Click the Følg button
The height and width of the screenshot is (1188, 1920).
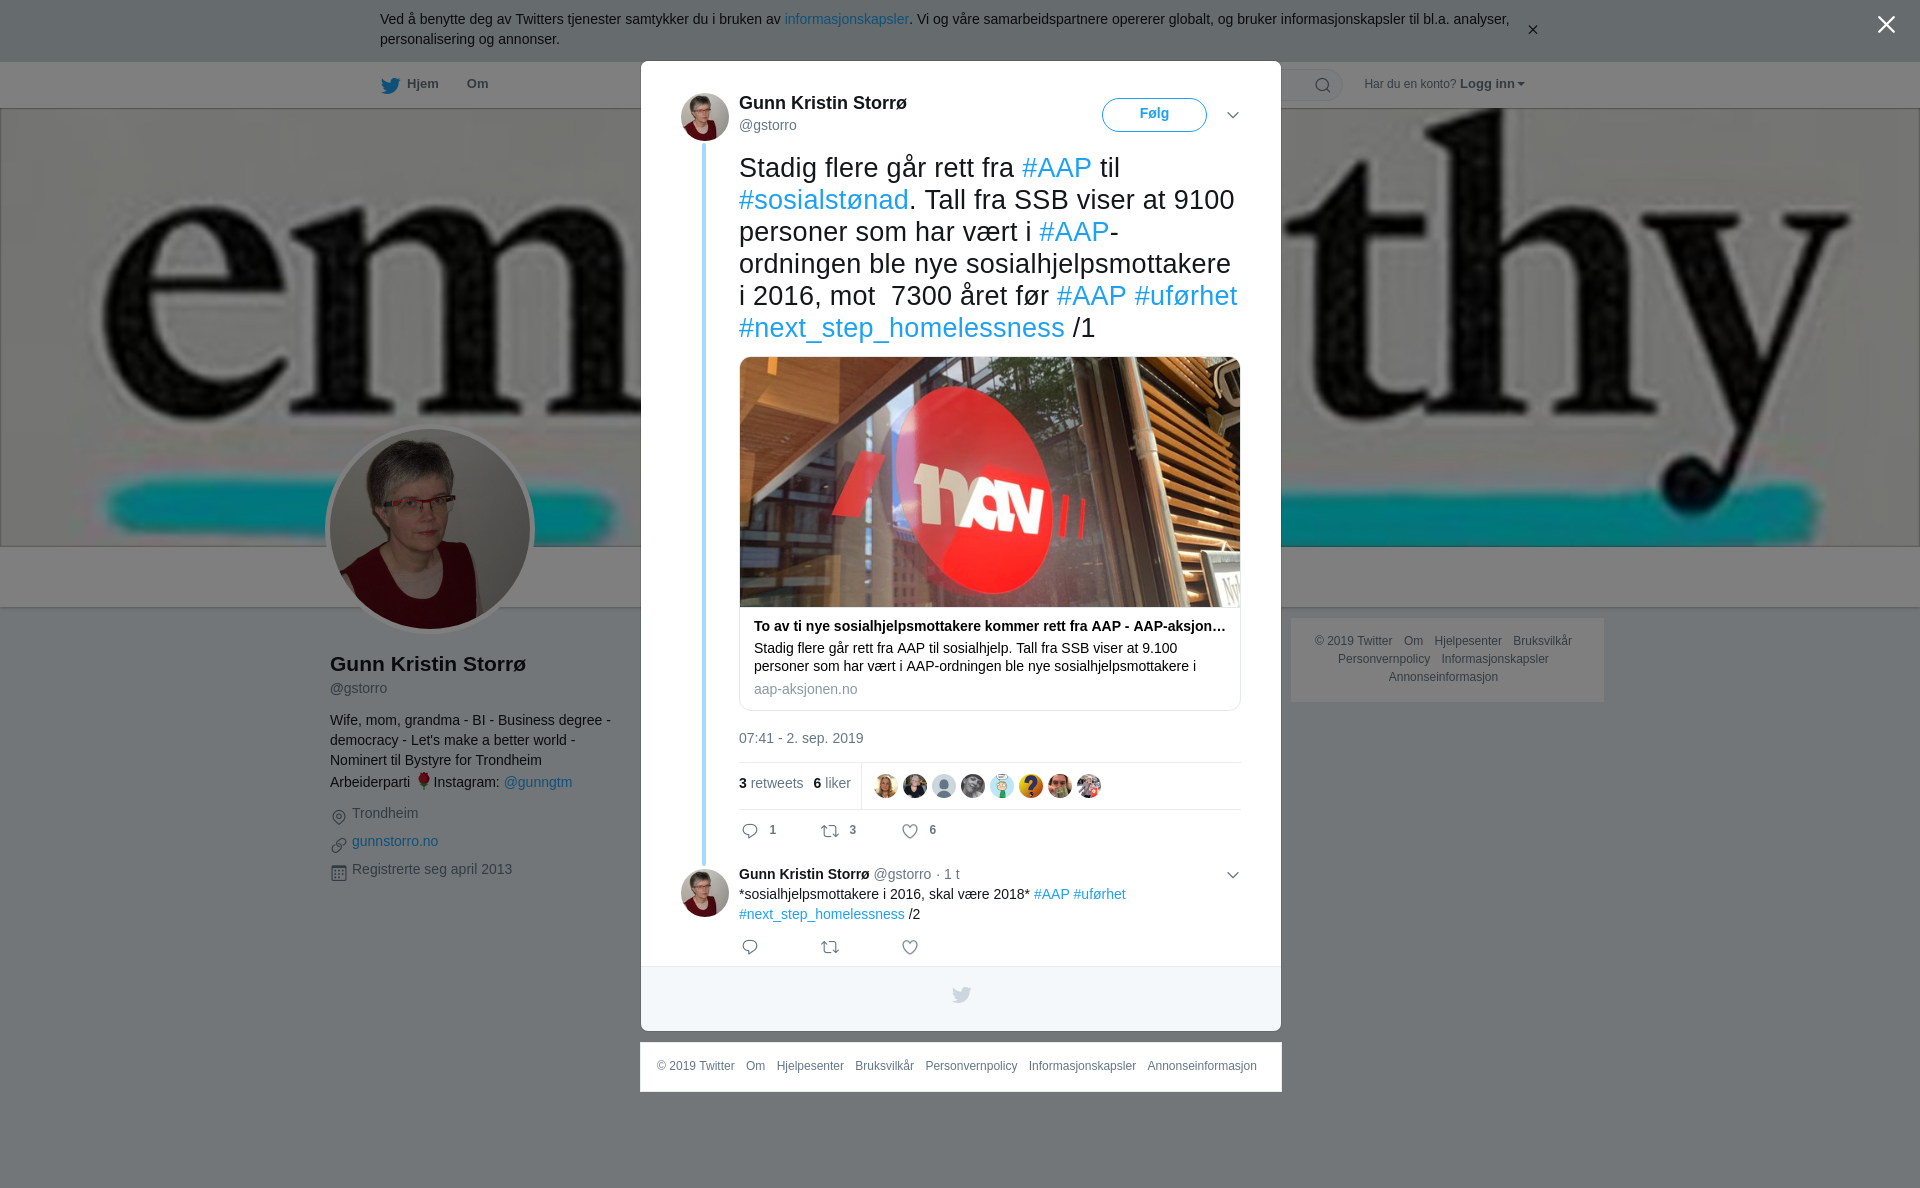click(x=1154, y=115)
